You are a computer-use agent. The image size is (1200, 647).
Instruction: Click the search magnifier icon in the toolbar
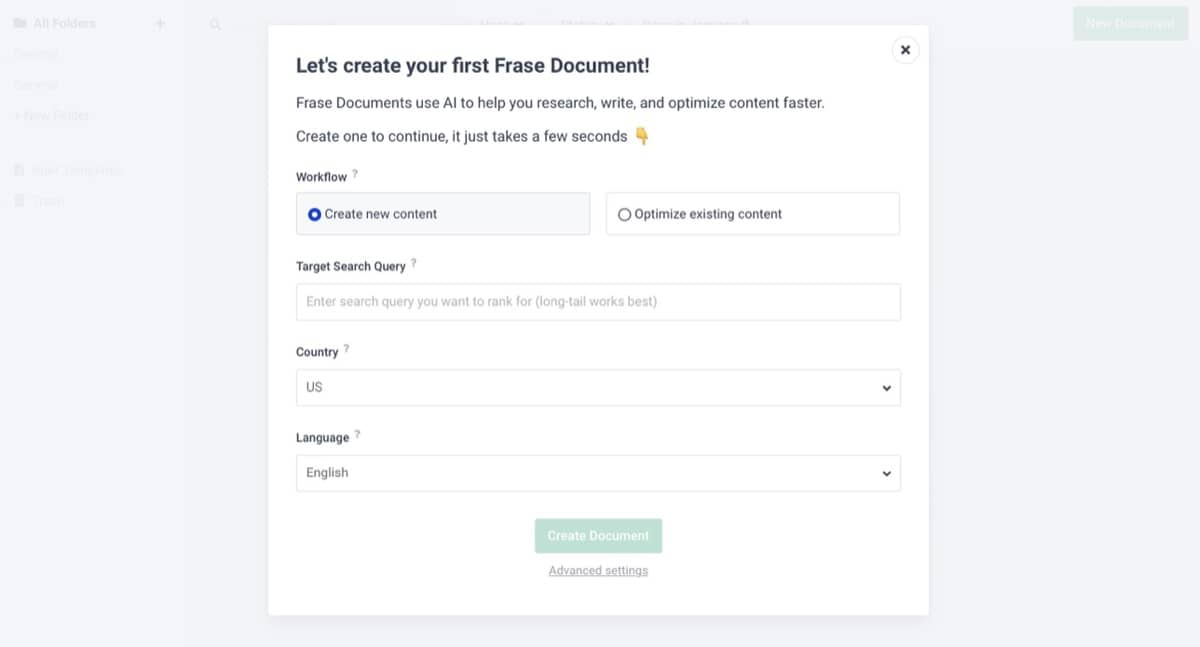coord(215,23)
